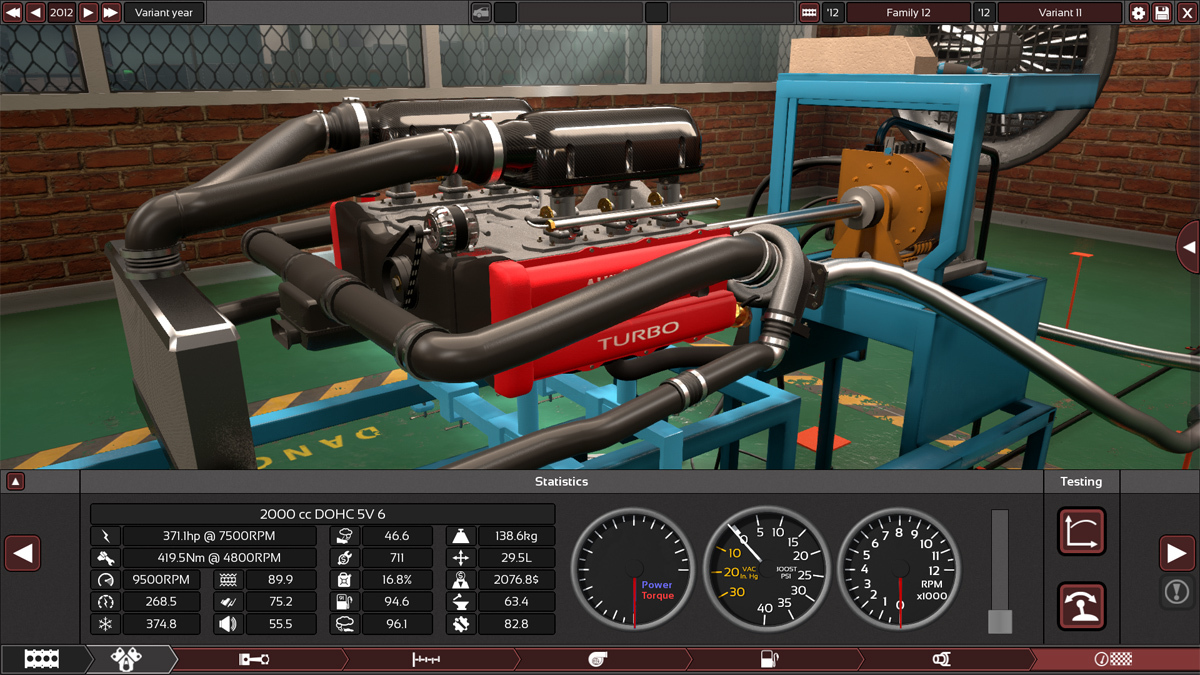Switch to the engine family block tab
Screen dimensions: 1200x675
click(42, 659)
